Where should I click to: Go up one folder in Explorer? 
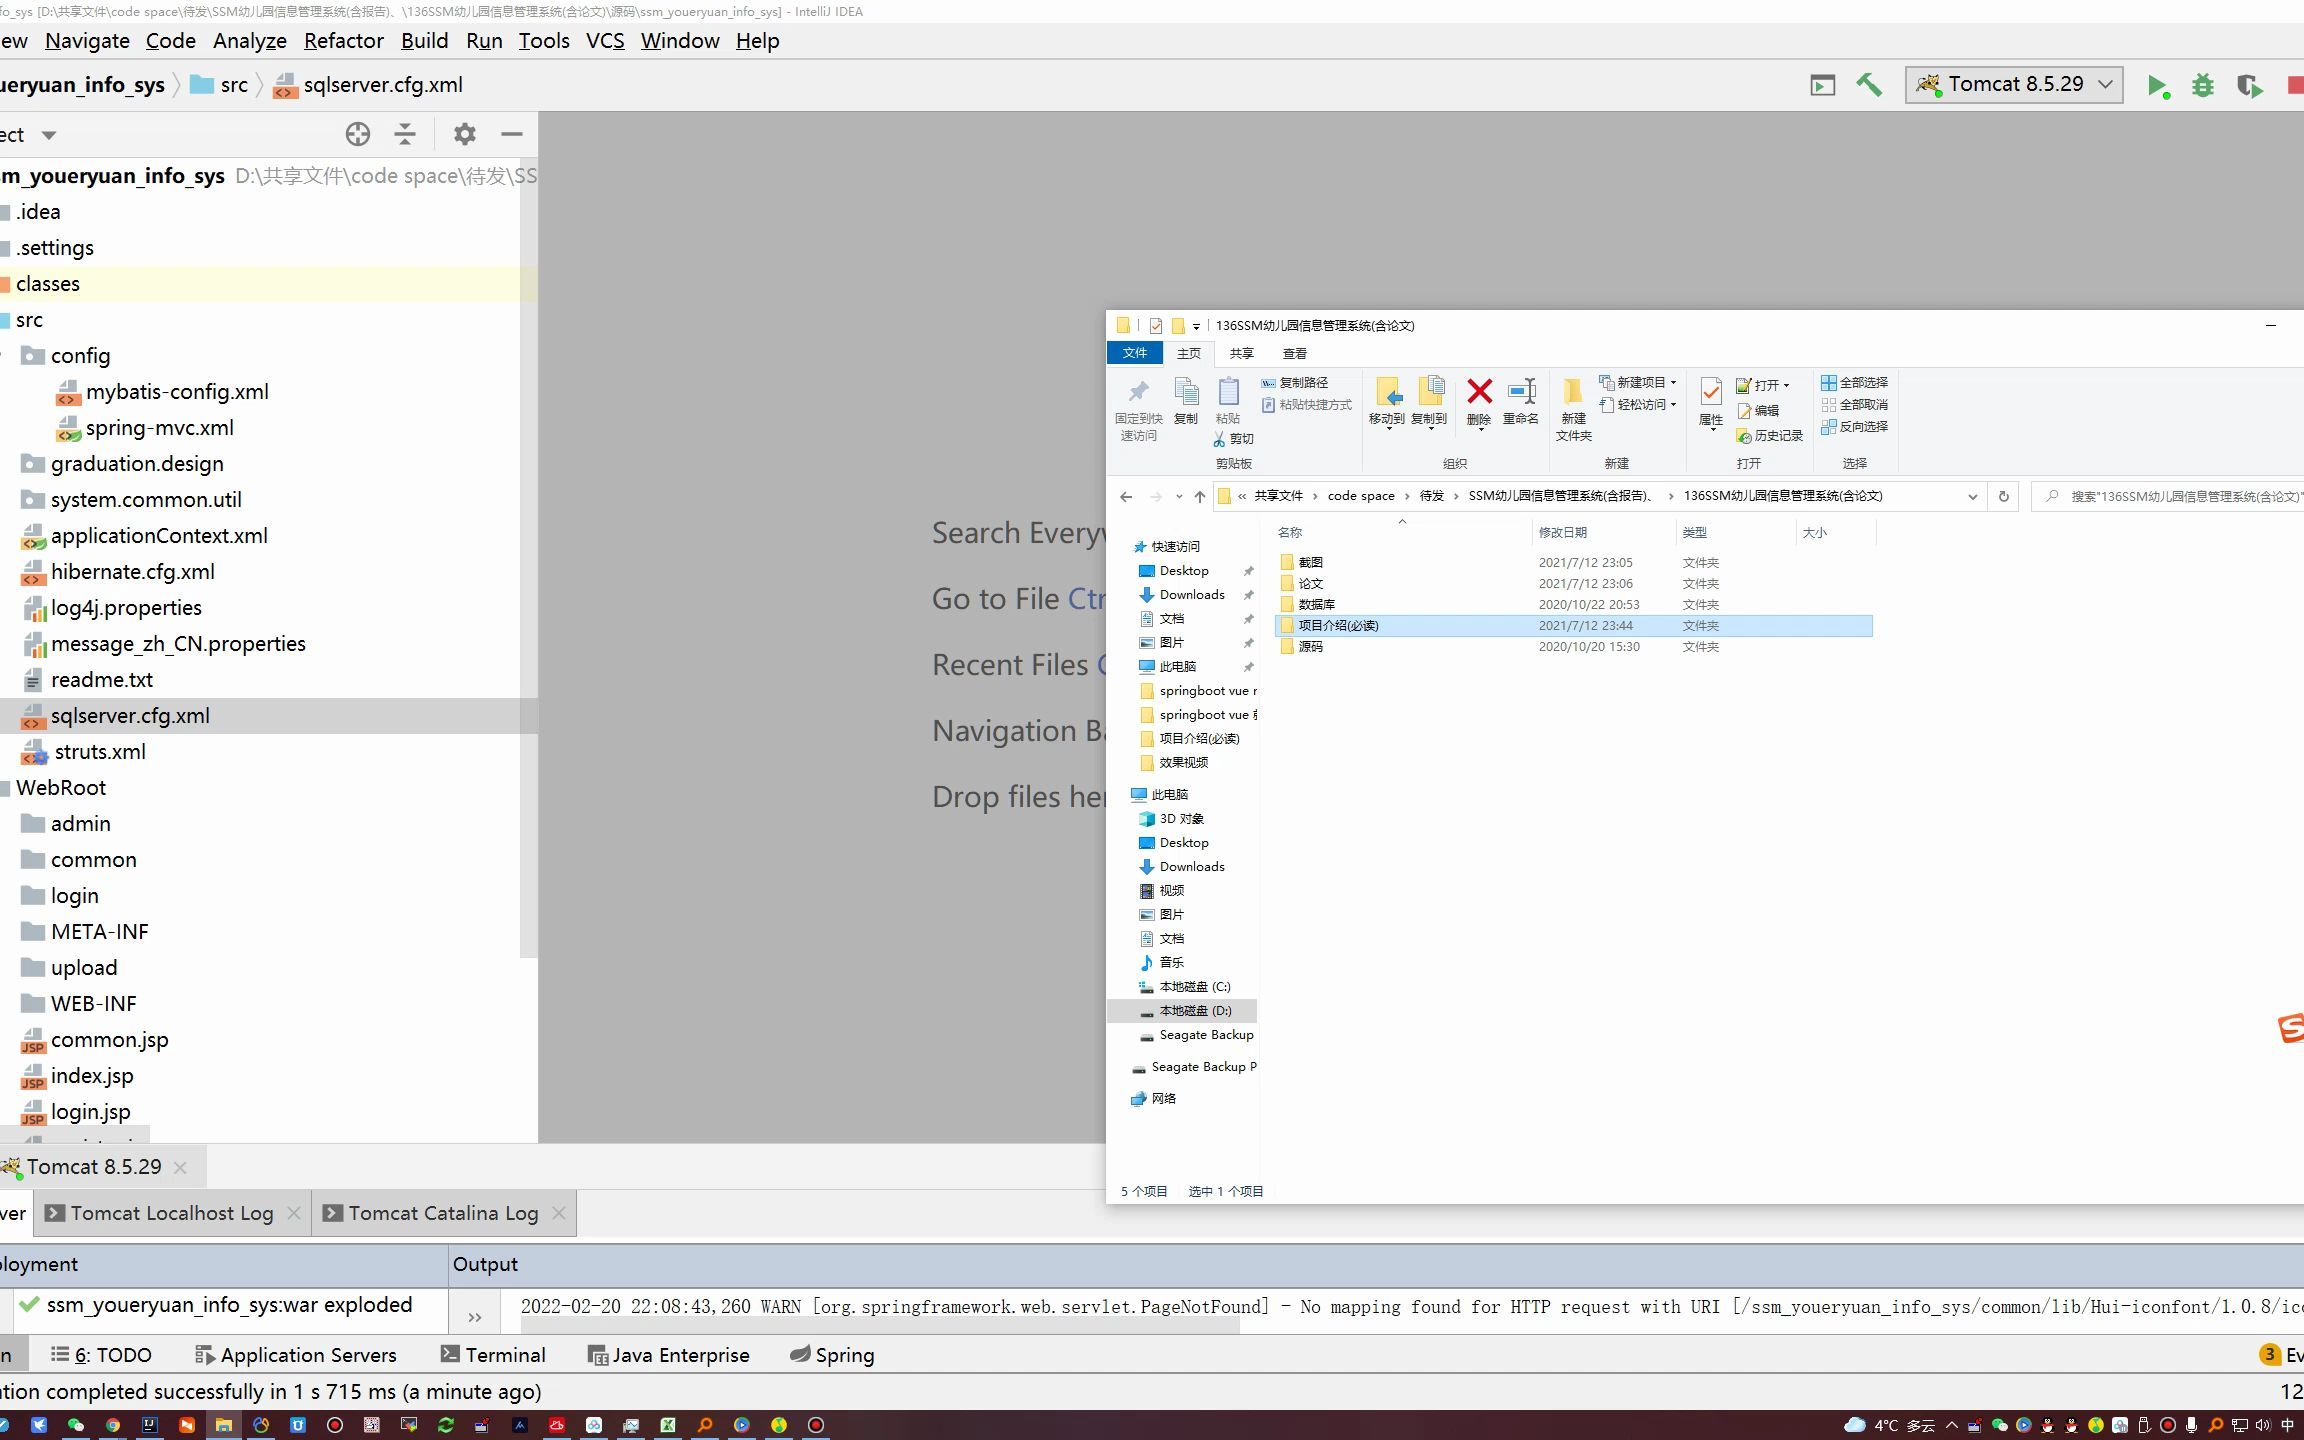click(1200, 496)
